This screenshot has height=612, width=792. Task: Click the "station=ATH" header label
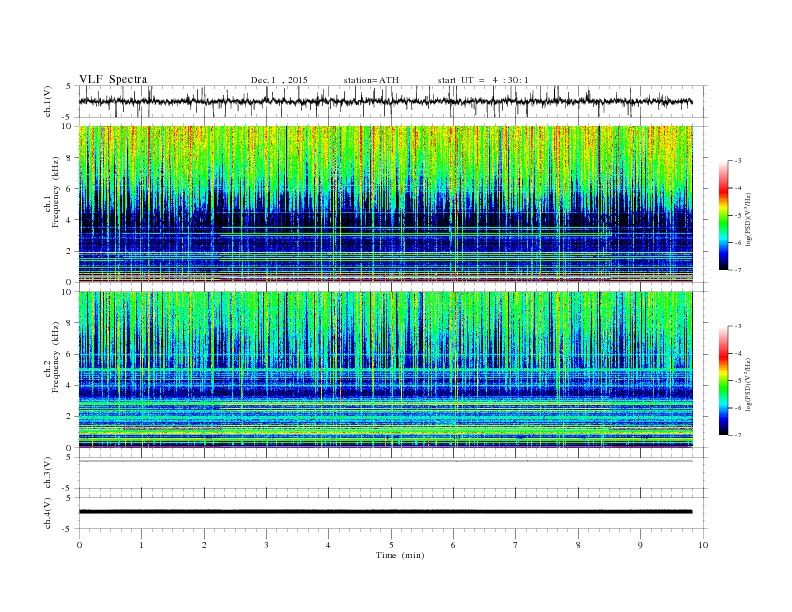[x=371, y=80]
